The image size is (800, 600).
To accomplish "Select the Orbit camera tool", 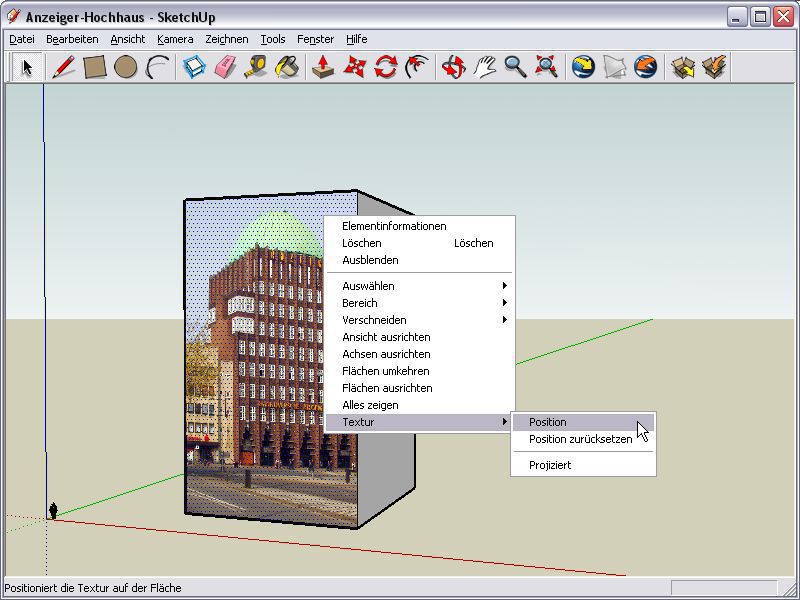I will point(453,67).
